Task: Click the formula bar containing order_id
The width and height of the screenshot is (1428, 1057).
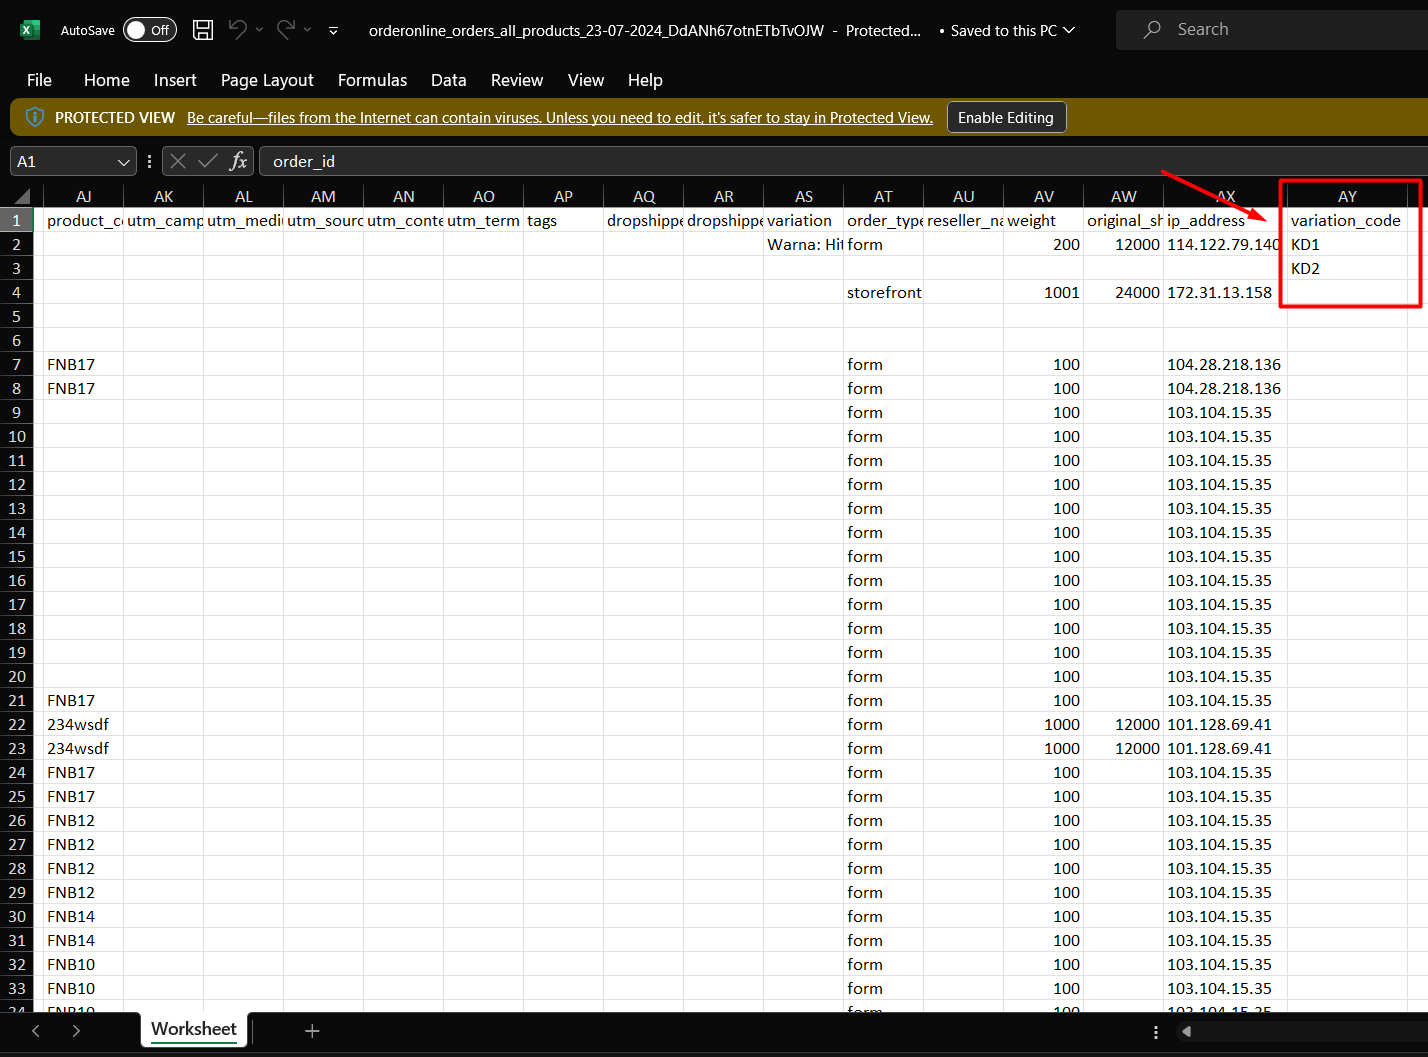Action: pyautogui.click(x=843, y=161)
